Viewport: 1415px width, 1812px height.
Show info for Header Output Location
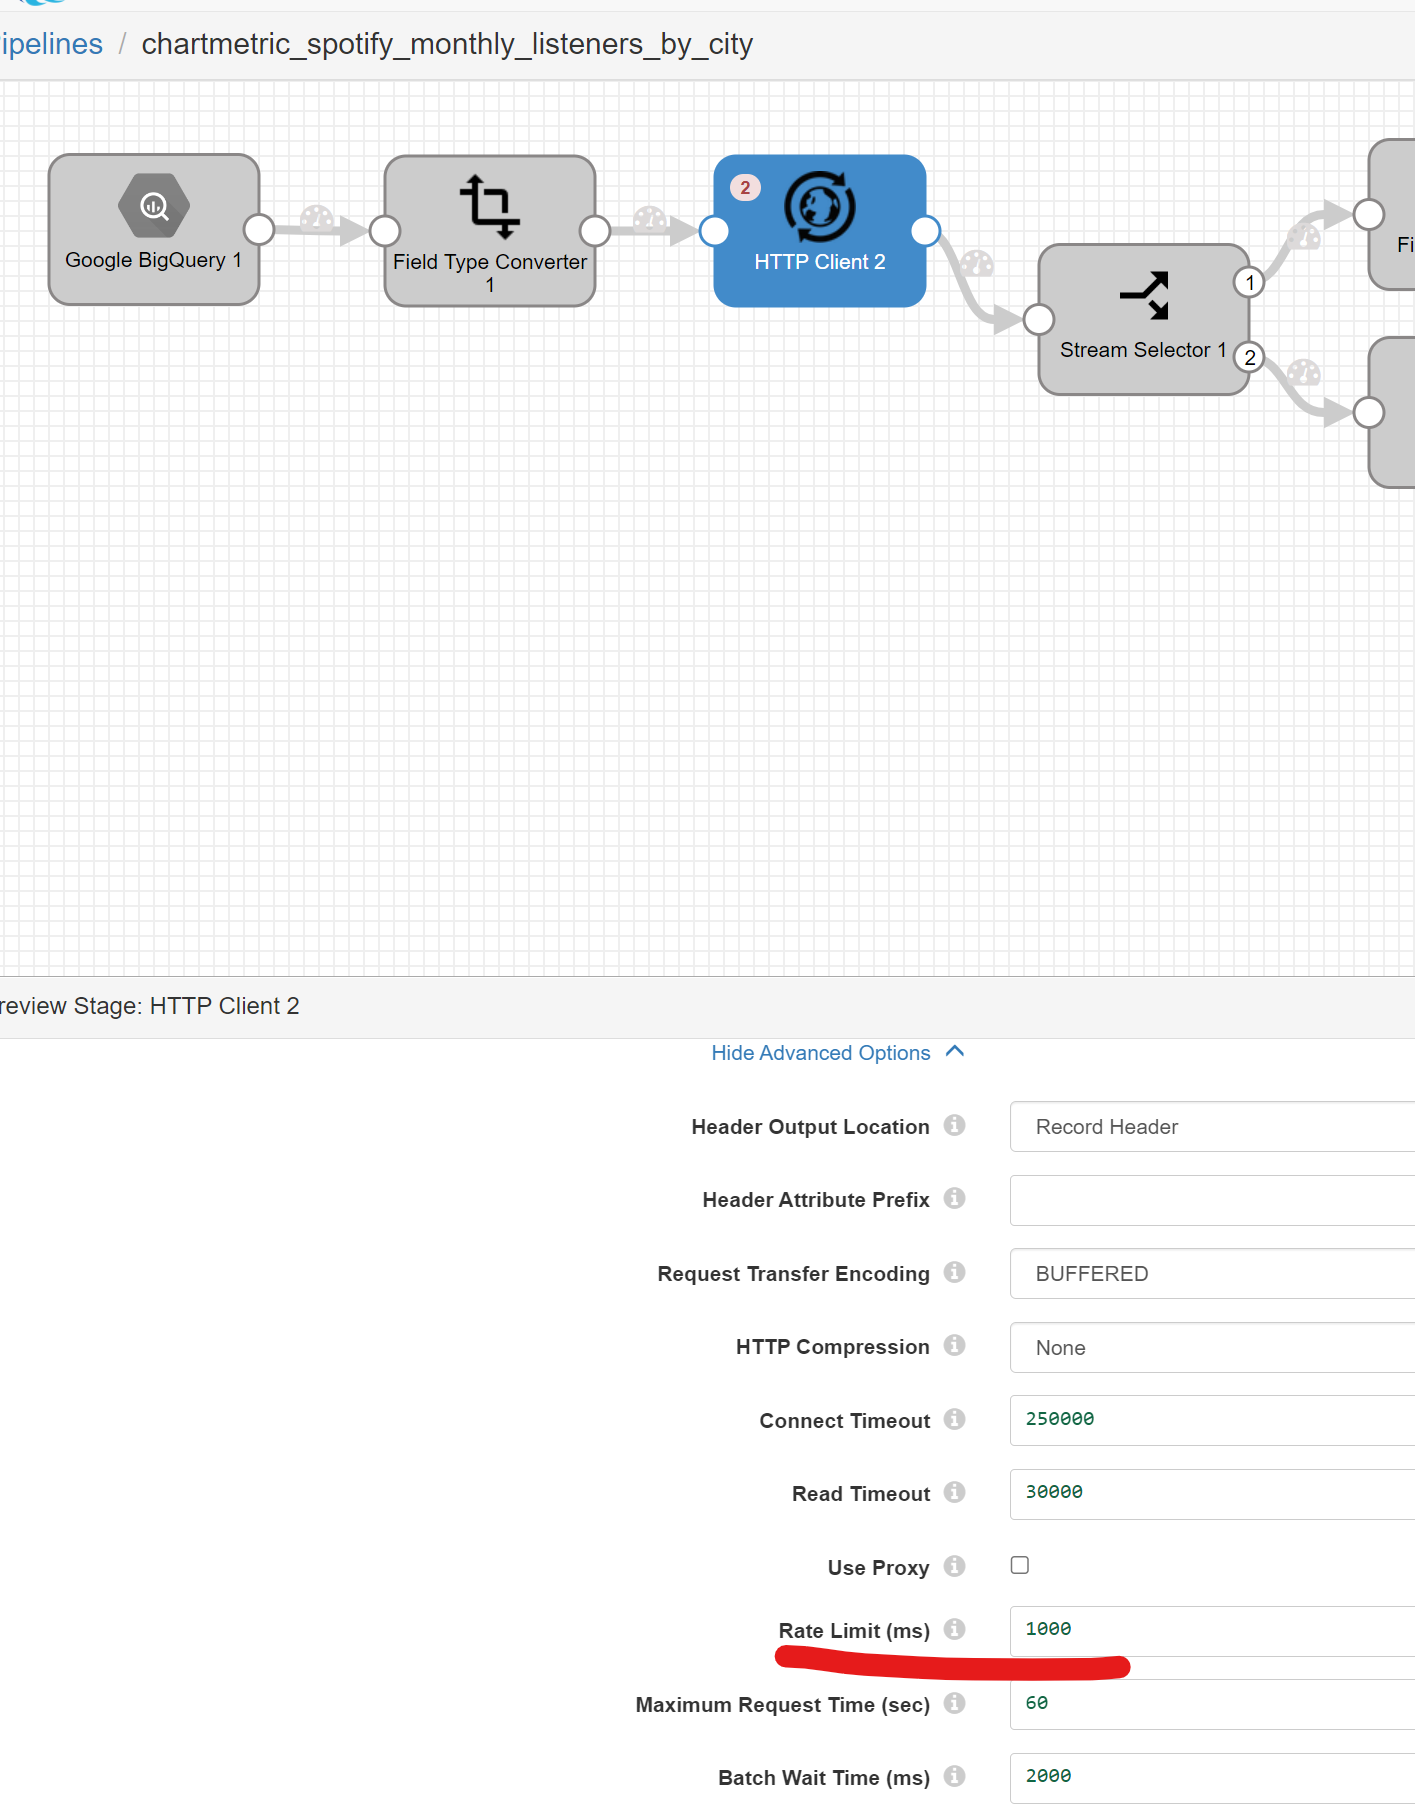(955, 1125)
